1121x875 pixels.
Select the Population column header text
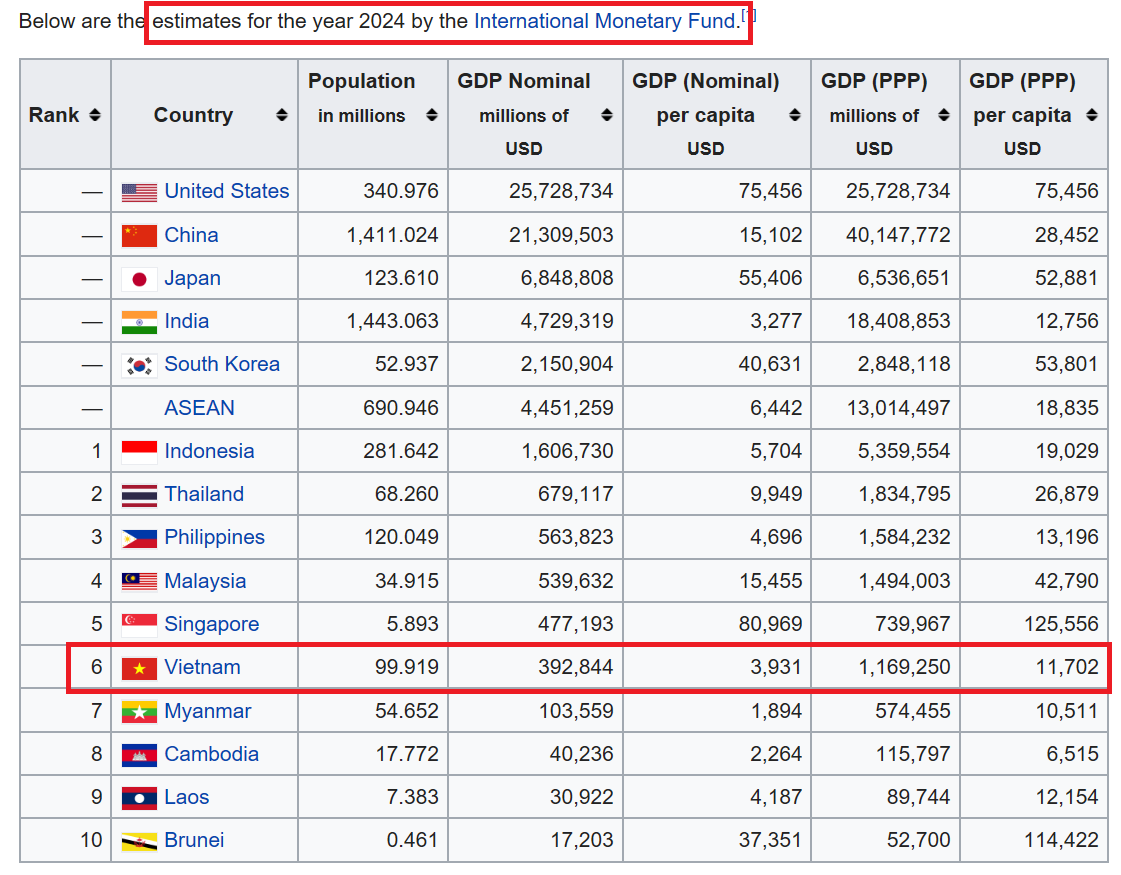click(x=362, y=81)
